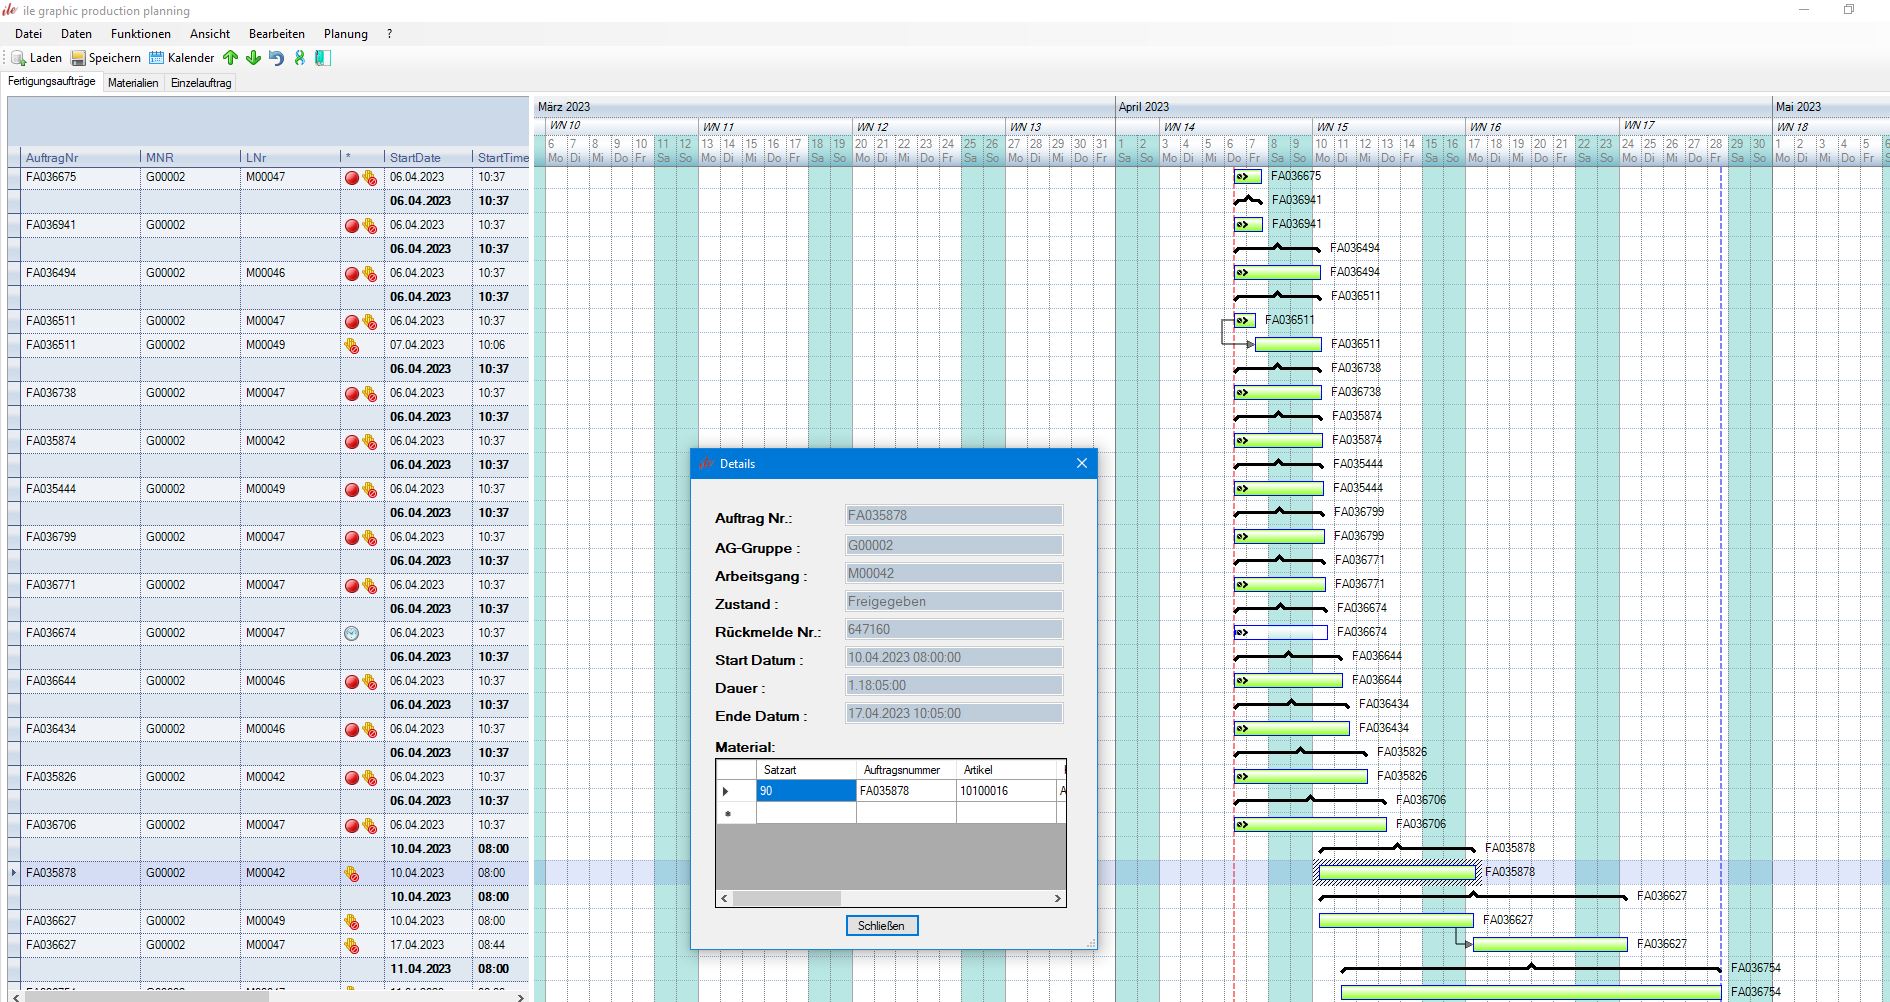Viewport: 1890px width, 1002px height.
Task: Click the Speichern save icon
Action: (x=78, y=58)
